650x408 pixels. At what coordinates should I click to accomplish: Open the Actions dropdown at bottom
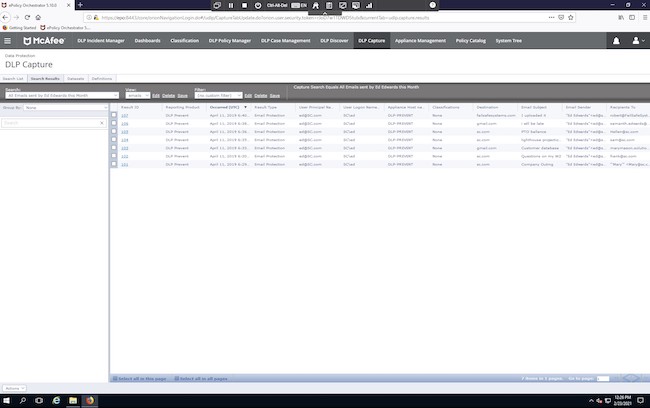point(15,388)
